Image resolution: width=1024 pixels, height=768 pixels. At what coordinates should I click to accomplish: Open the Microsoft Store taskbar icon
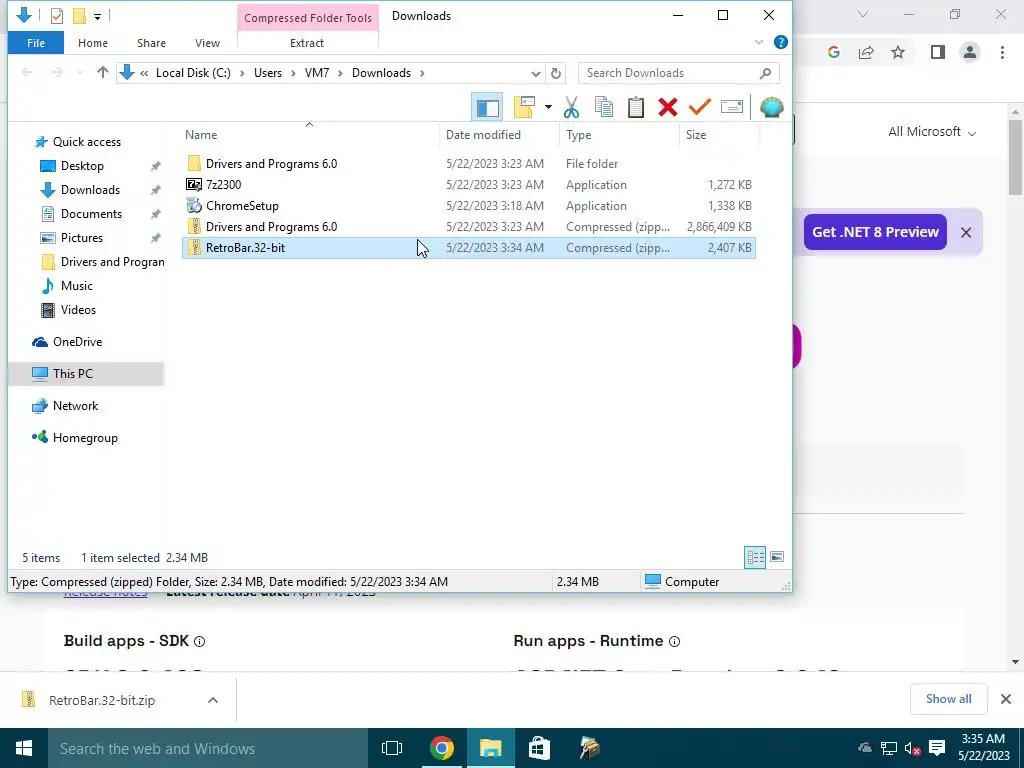539,748
